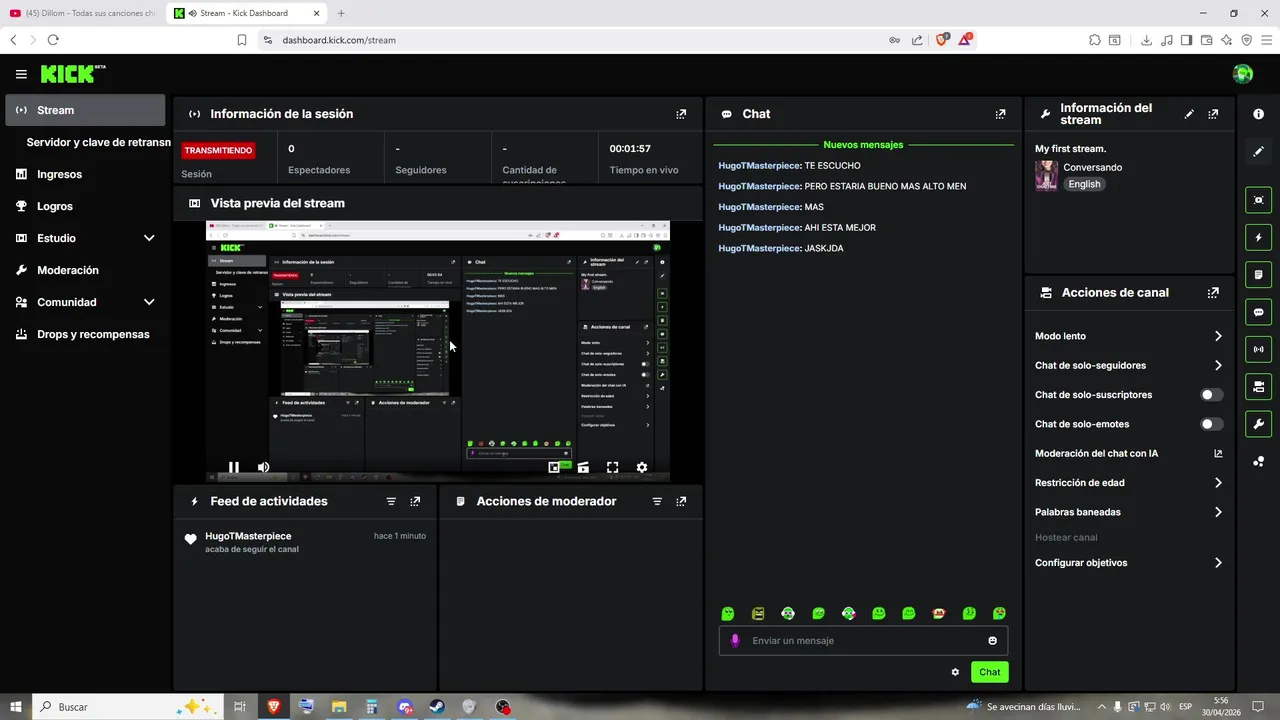
Task: Open the emoji picker in message box
Action: 993,641
